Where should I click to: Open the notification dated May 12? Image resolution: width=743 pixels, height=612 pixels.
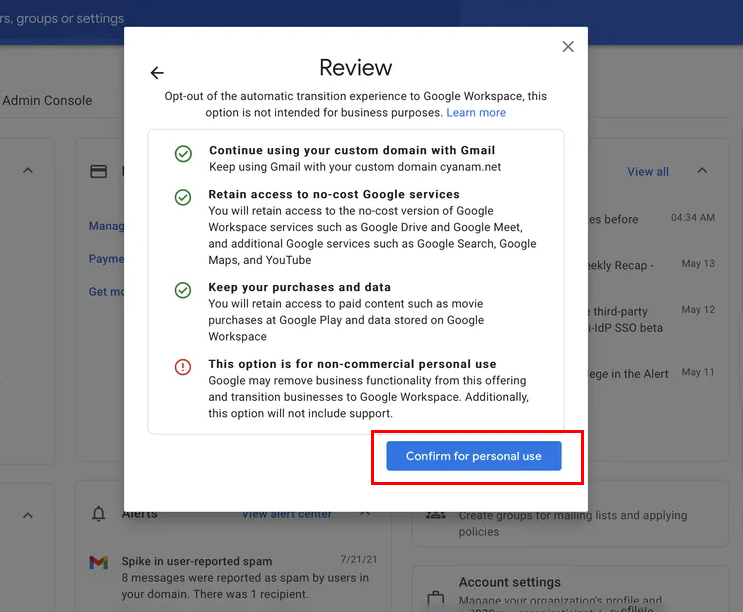click(652, 319)
